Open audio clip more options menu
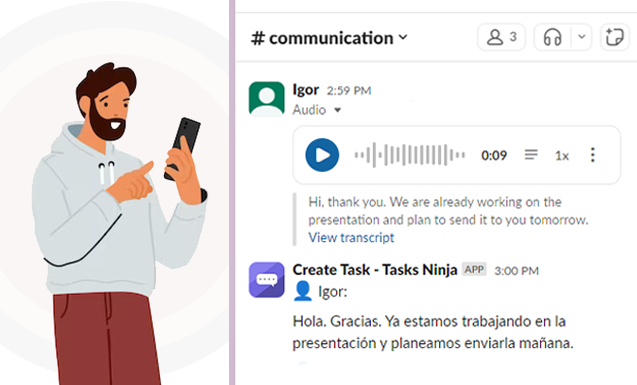The height and width of the screenshot is (385, 637). tap(593, 155)
